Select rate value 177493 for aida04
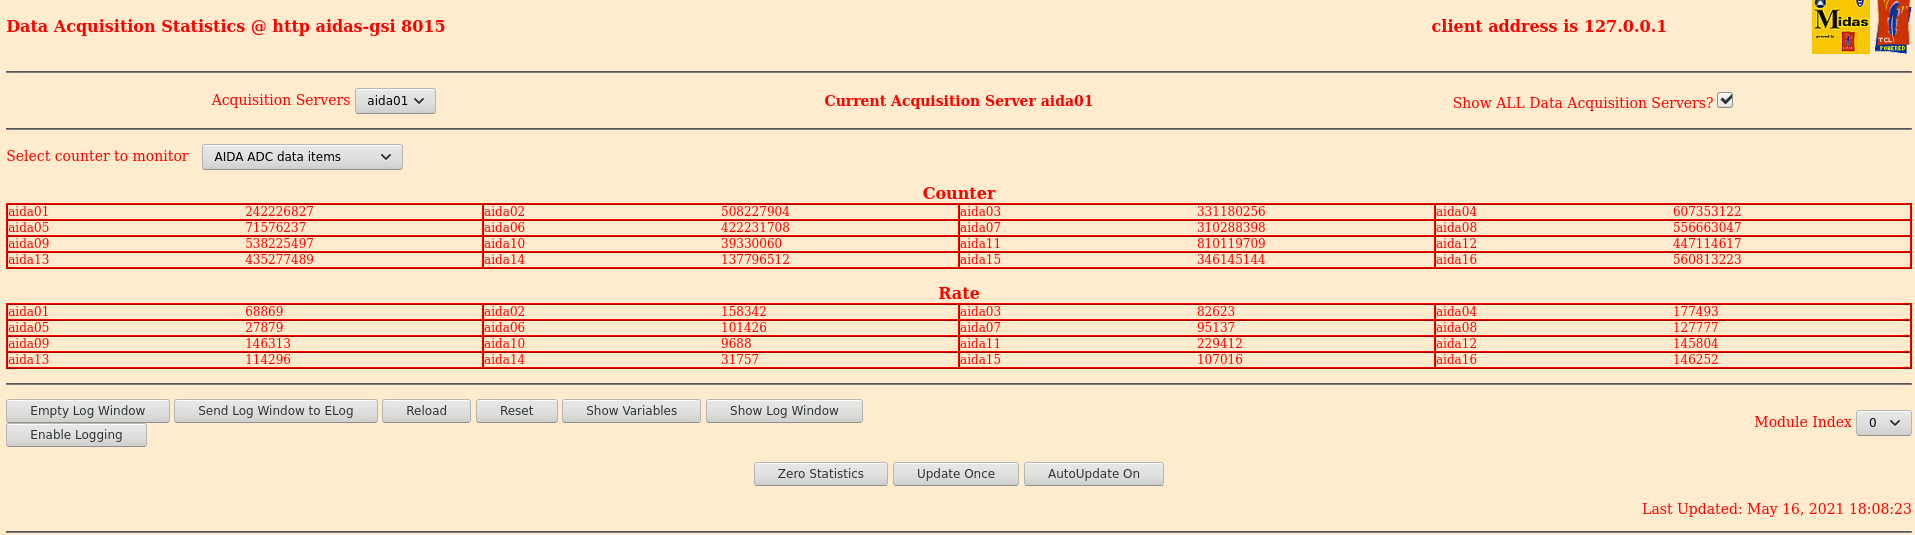Screen dimensions: 1915x535 pyautogui.click(x=1696, y=312)
